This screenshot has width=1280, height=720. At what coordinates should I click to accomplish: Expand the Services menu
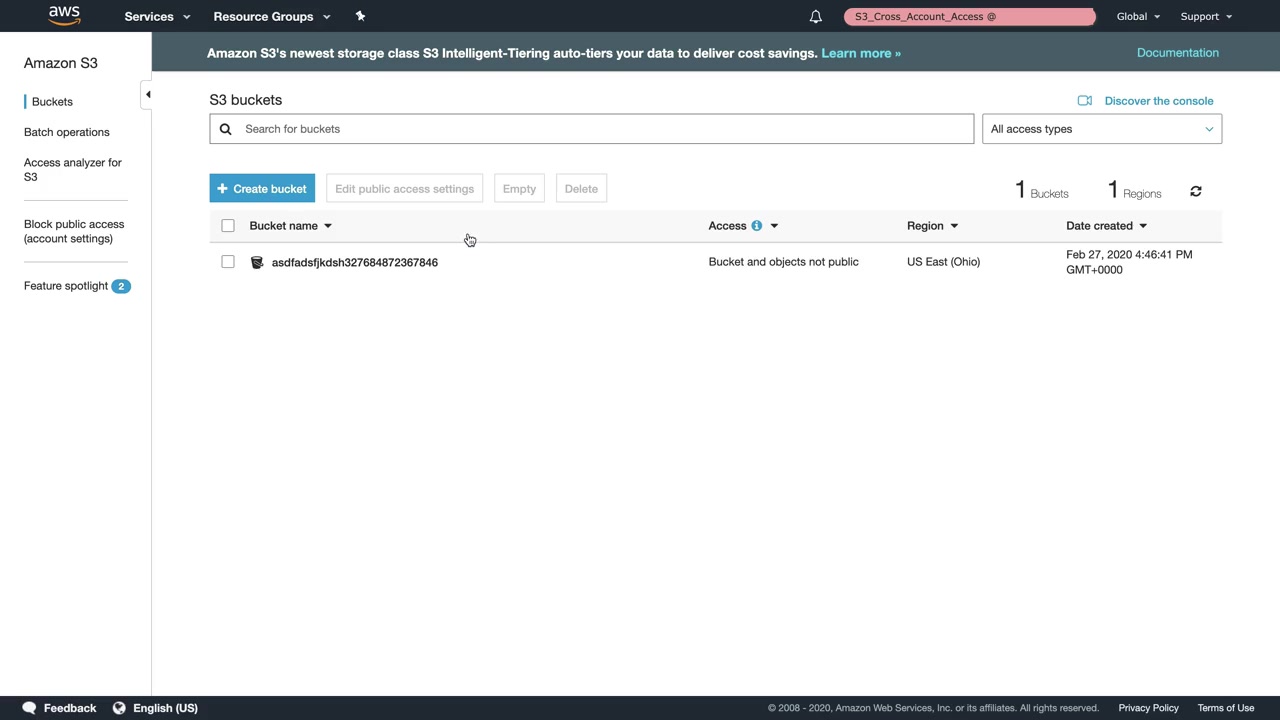157,16
